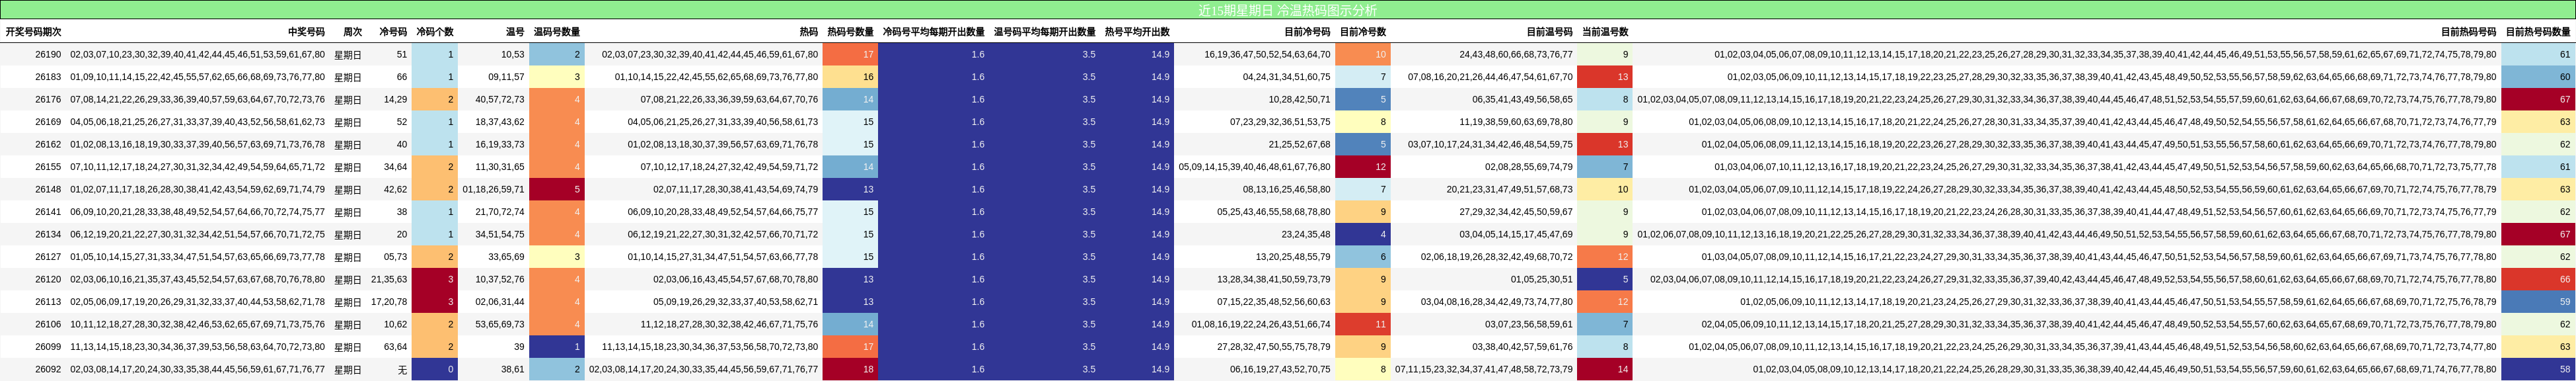This screenshot has width=2576, height=381.
Task: Click period number 26155
Action: point(48,167)
